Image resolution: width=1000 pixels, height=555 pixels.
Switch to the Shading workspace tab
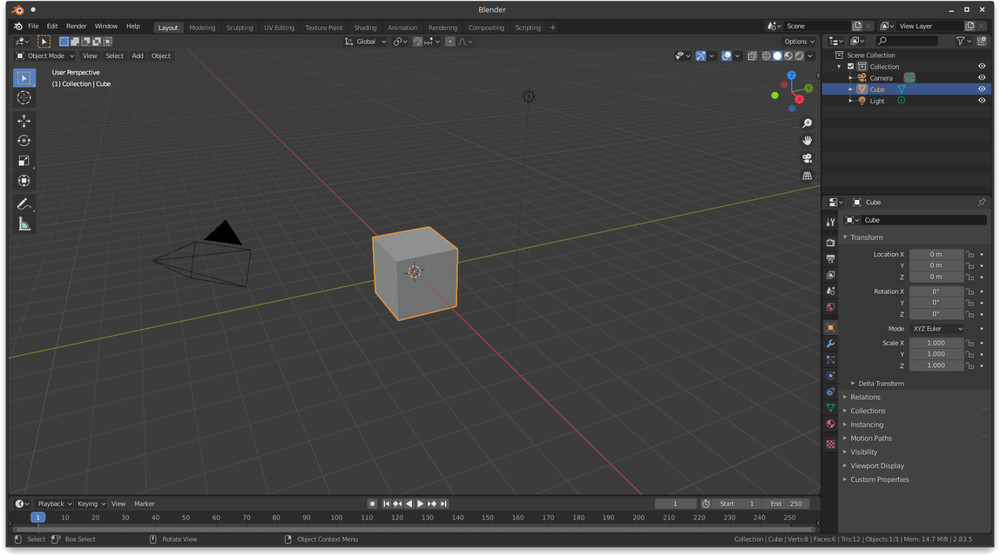365,28
